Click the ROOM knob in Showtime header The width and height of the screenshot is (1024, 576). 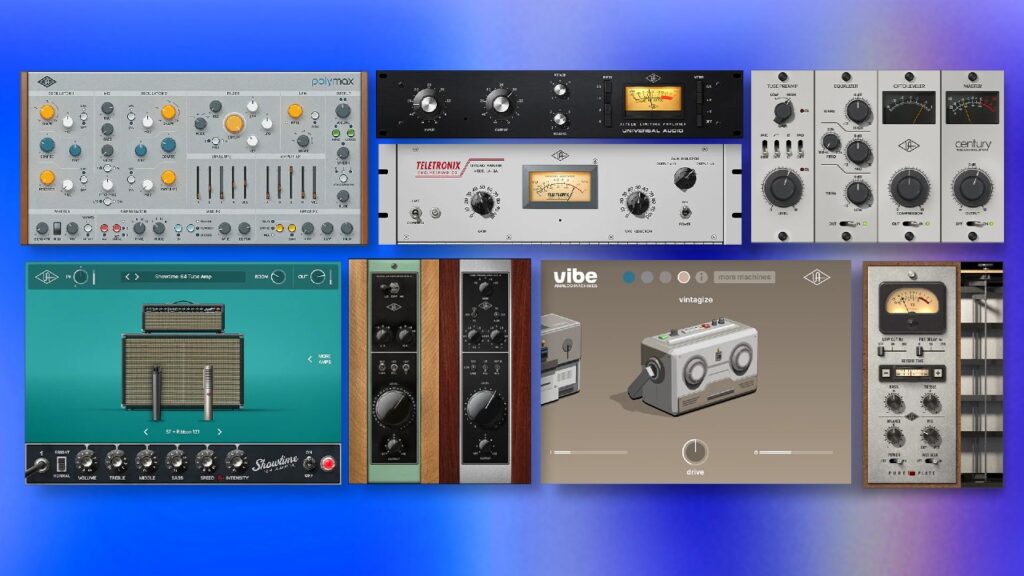(278, 277)
